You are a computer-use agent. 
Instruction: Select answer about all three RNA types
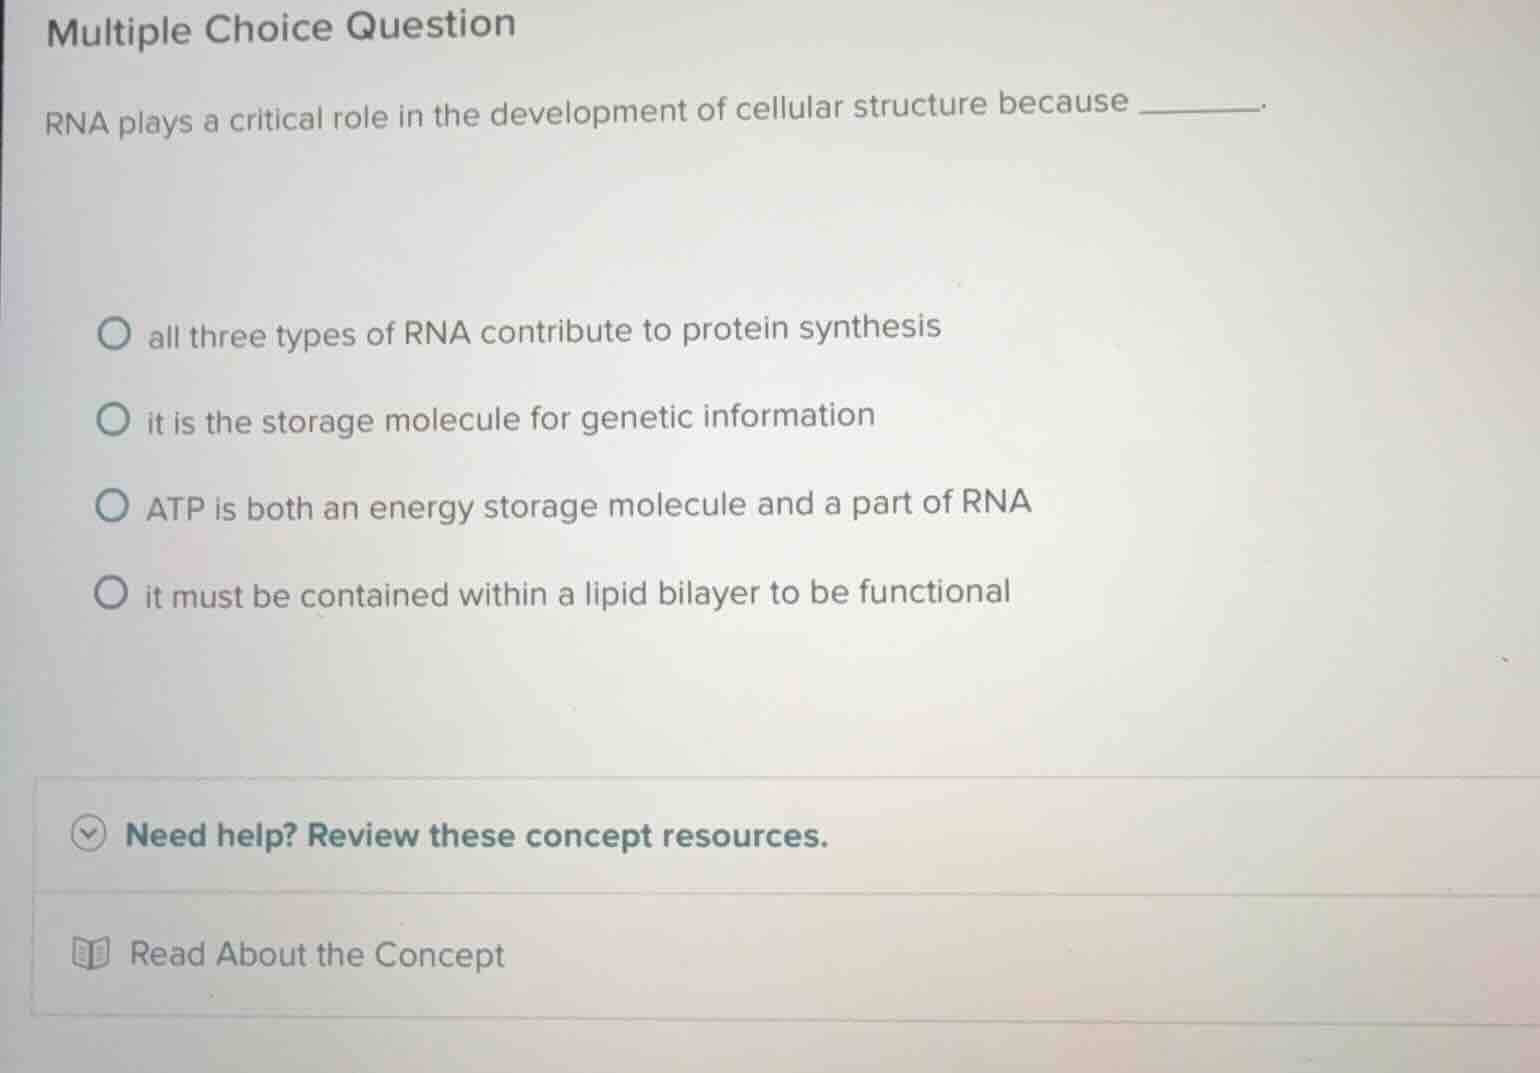point(113,332)
